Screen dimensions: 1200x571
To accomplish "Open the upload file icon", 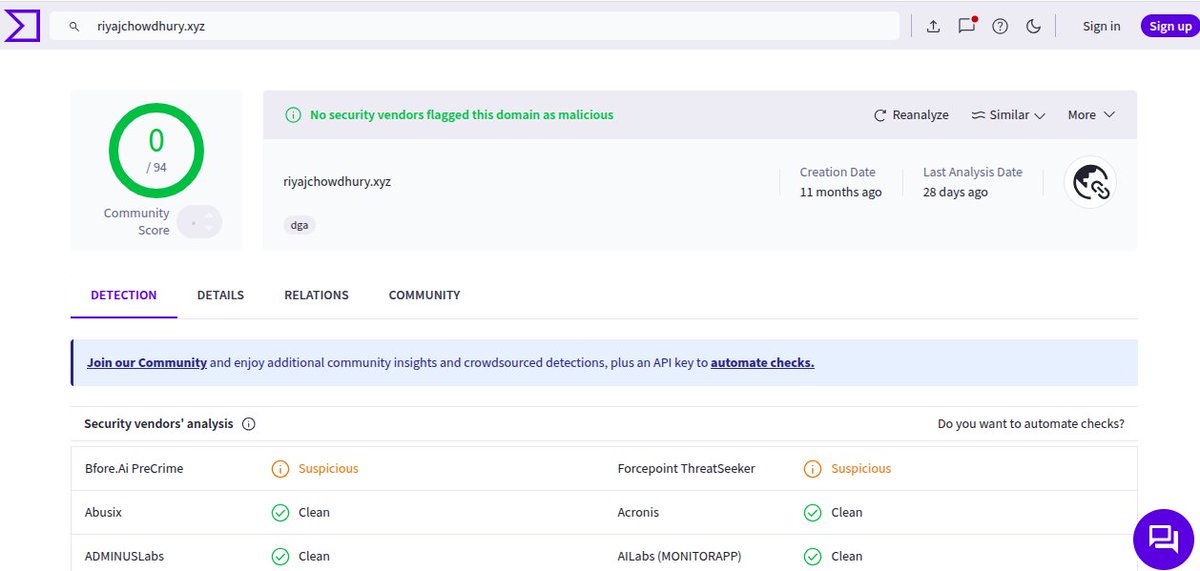I will pos(933,27).
